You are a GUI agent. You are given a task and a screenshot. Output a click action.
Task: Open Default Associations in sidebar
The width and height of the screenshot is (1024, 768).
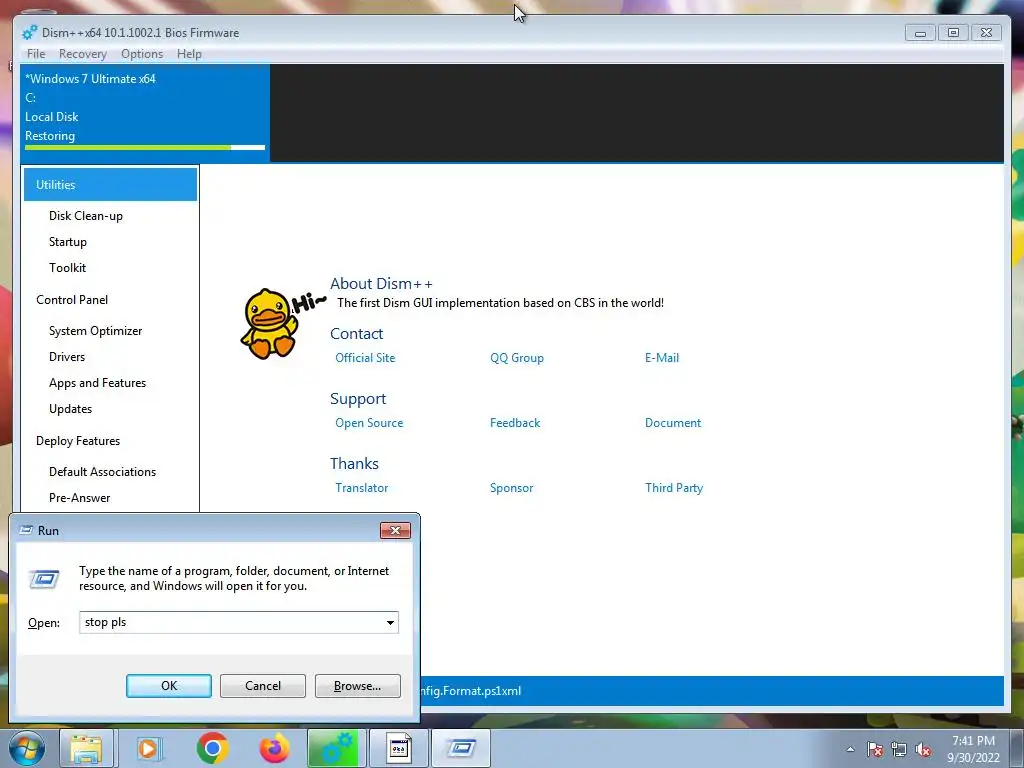tap(103, 472)
